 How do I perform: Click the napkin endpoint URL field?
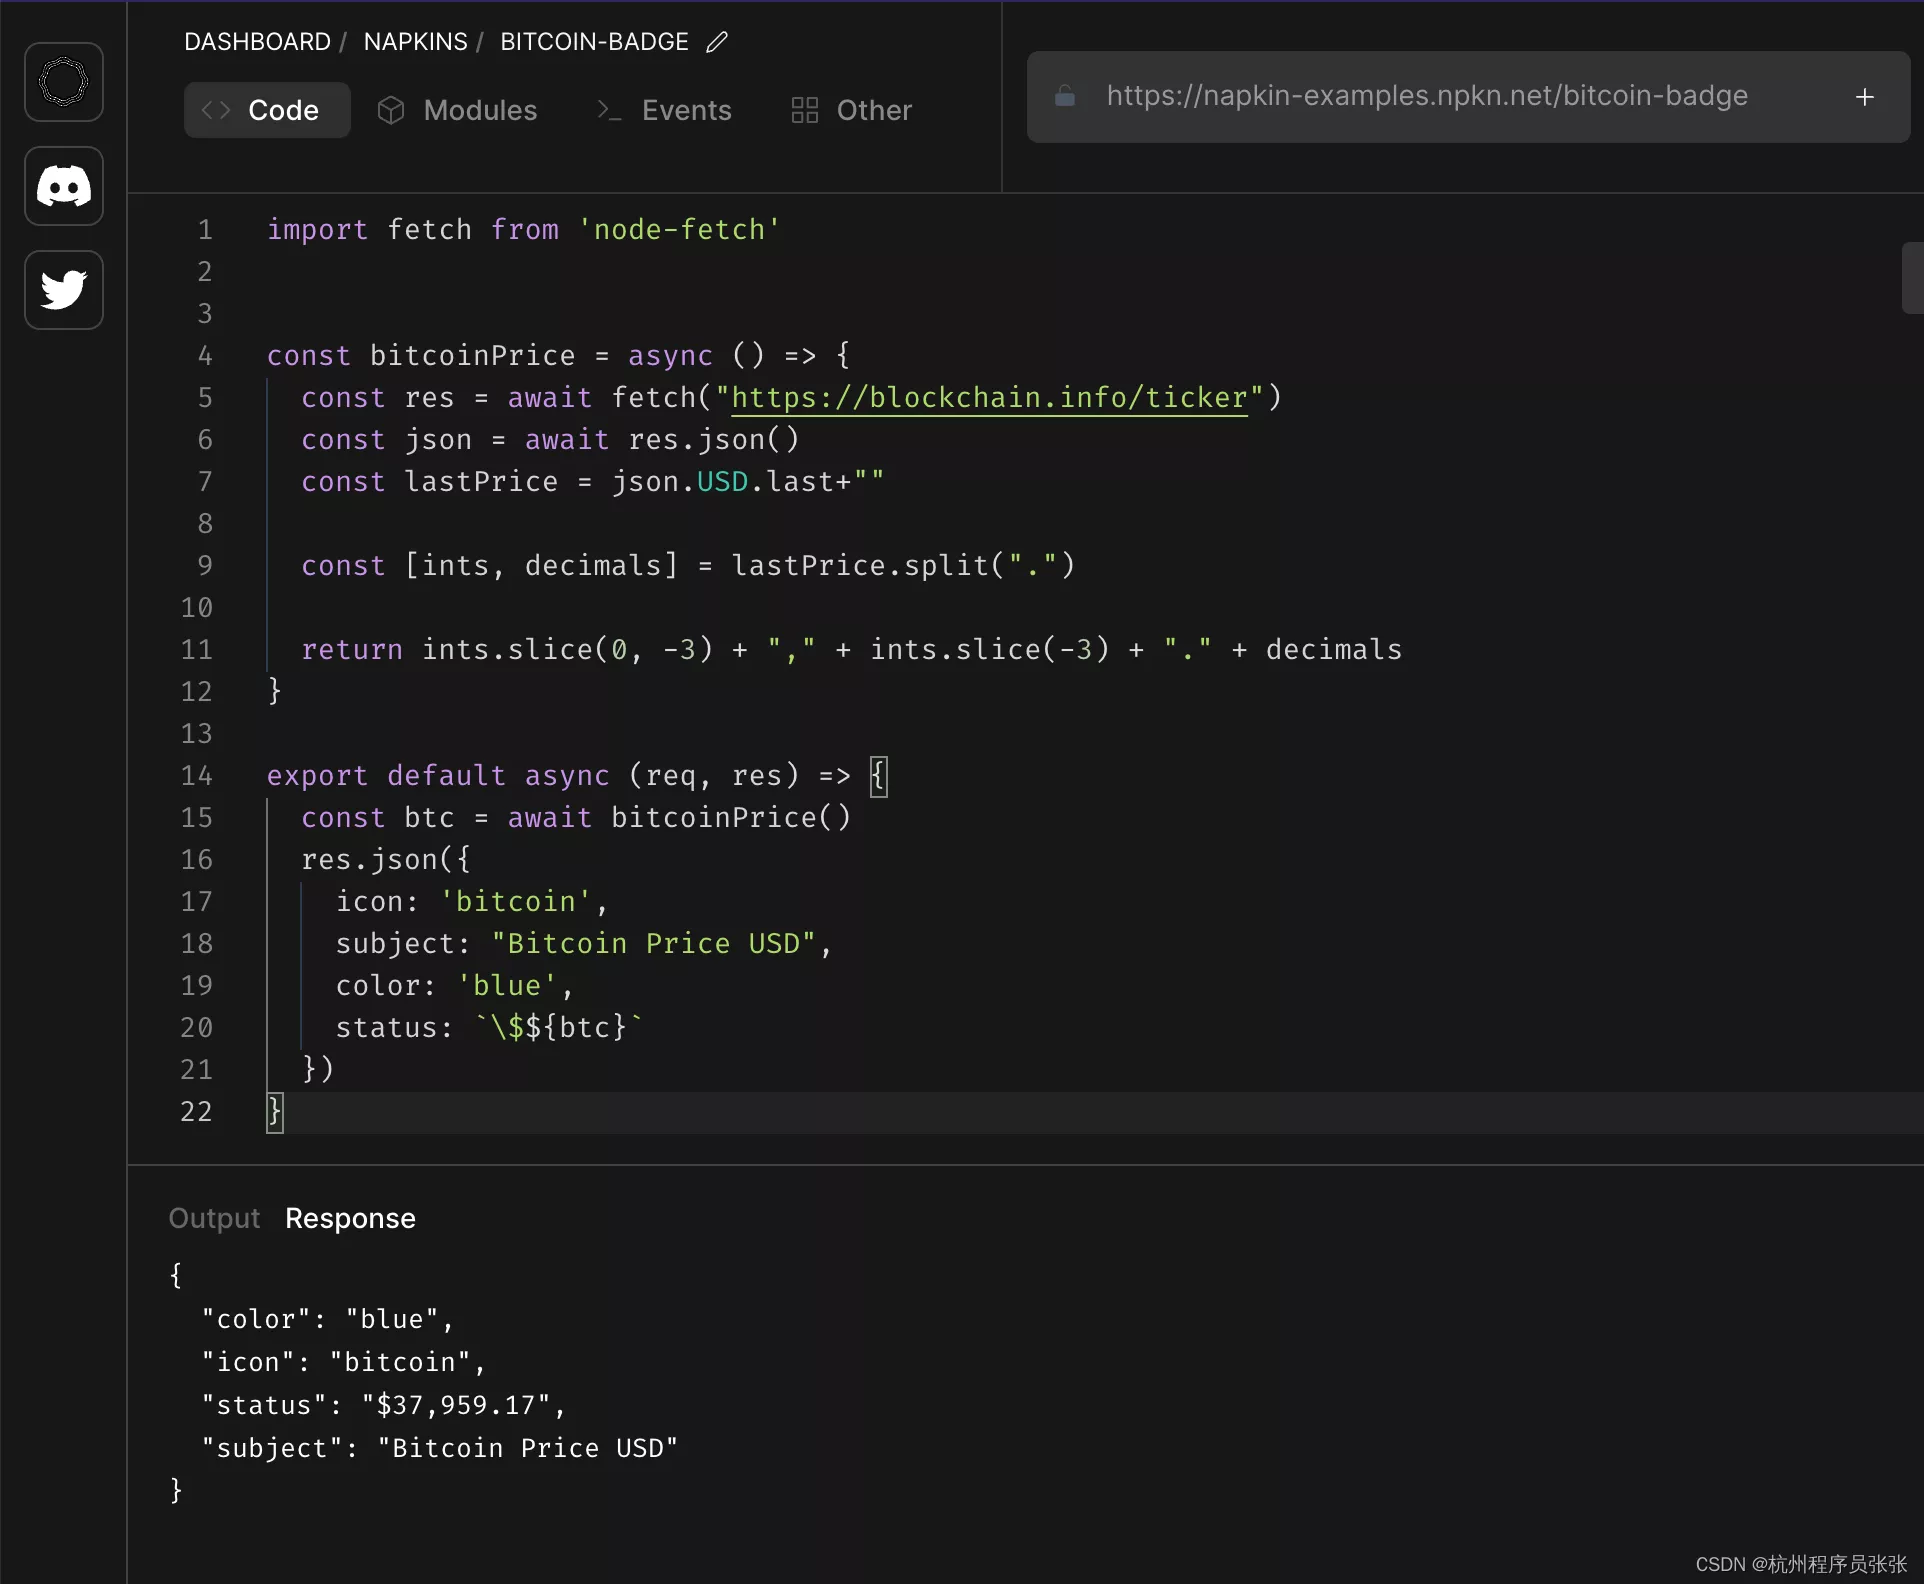tap(1426, 96)
